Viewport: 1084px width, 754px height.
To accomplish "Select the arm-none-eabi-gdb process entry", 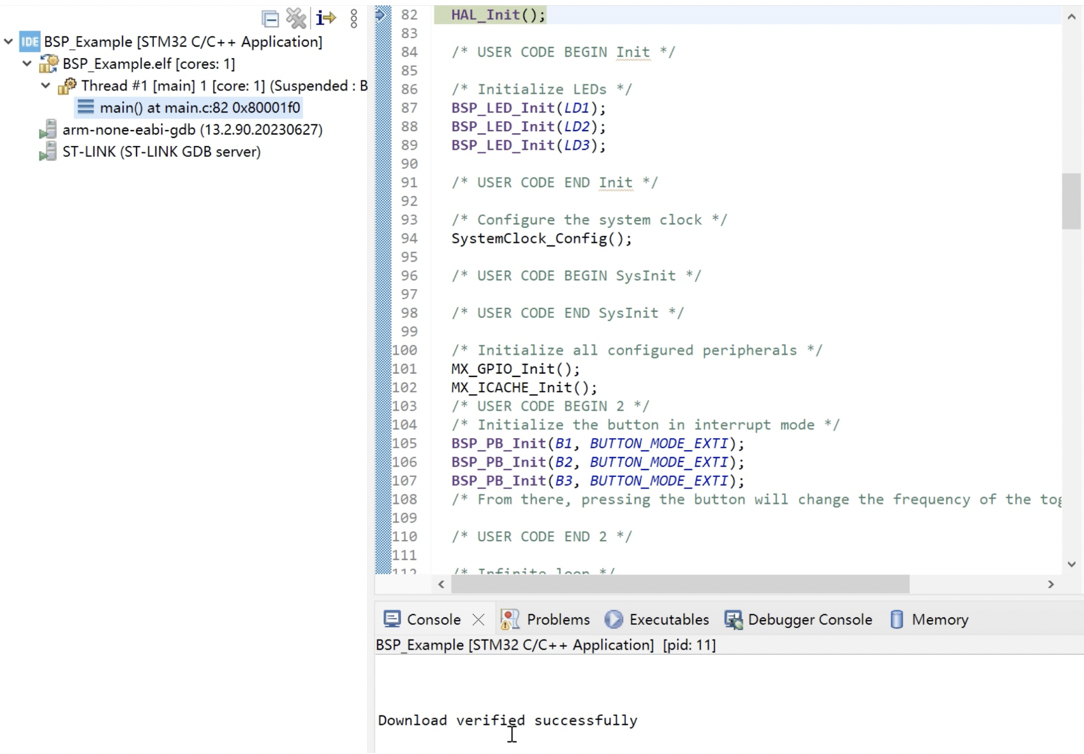I will tap(192, 130).
